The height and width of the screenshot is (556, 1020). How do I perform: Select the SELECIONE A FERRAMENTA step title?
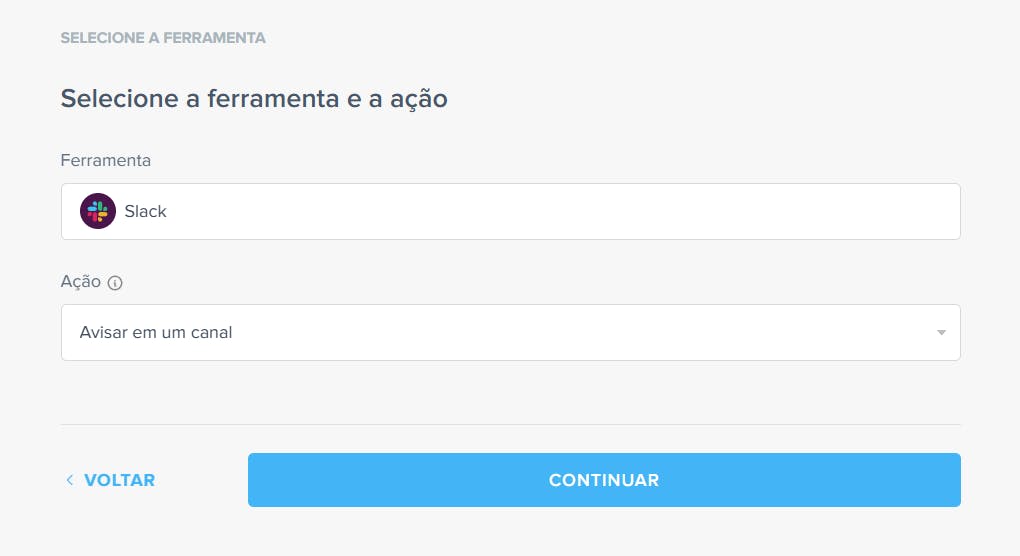pos(163,38)
